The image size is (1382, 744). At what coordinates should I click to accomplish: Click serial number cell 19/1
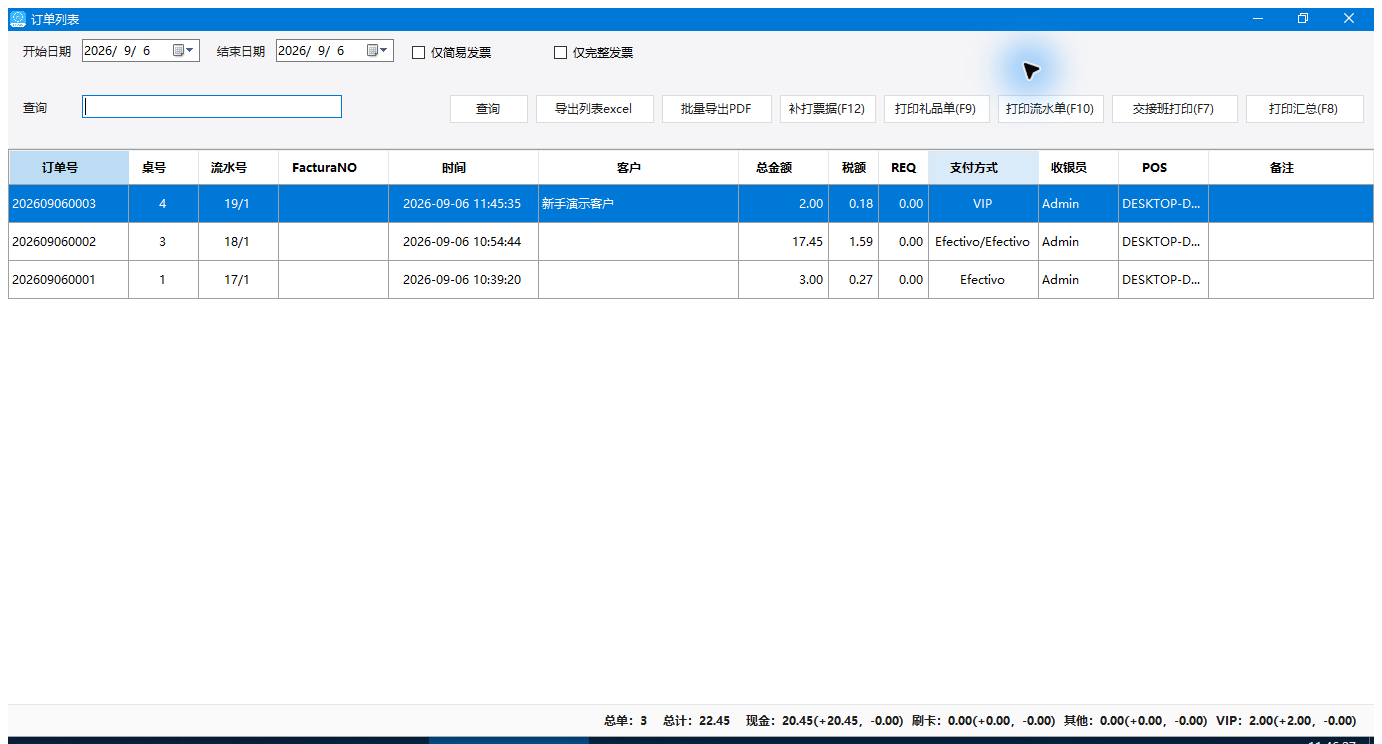(237, 204)
